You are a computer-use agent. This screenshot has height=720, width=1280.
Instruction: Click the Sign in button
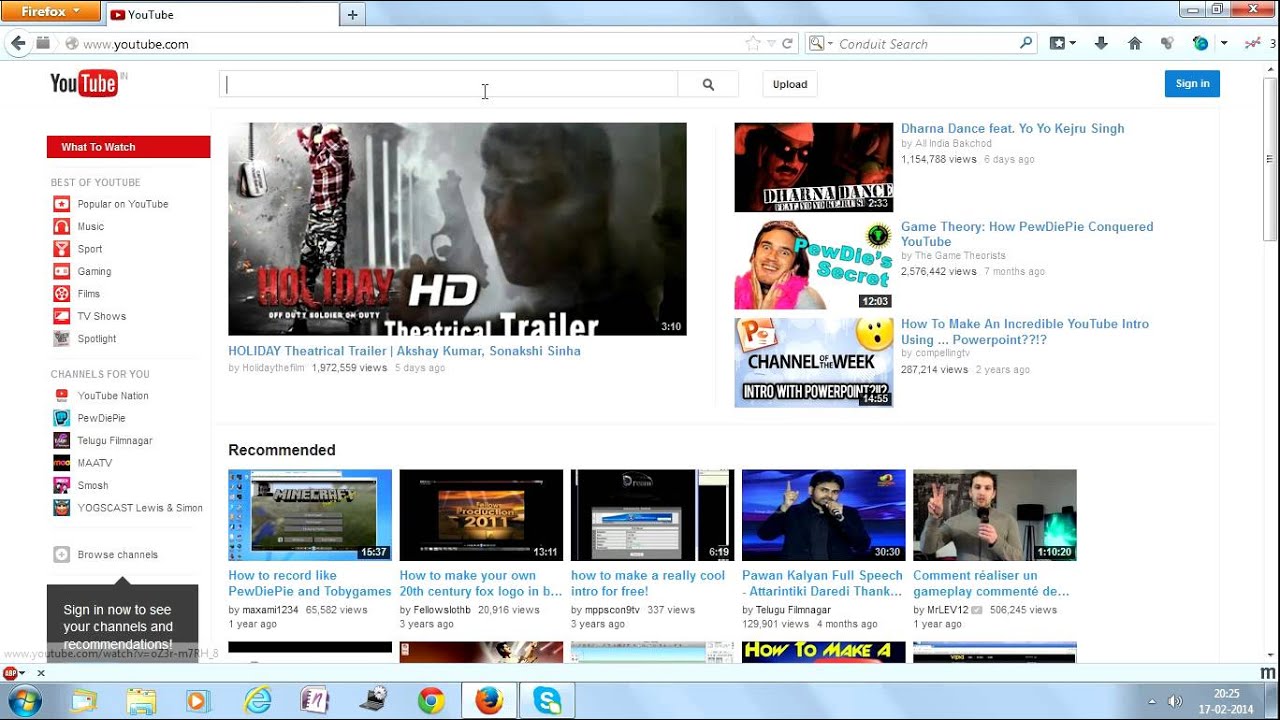coord(1192,84)
